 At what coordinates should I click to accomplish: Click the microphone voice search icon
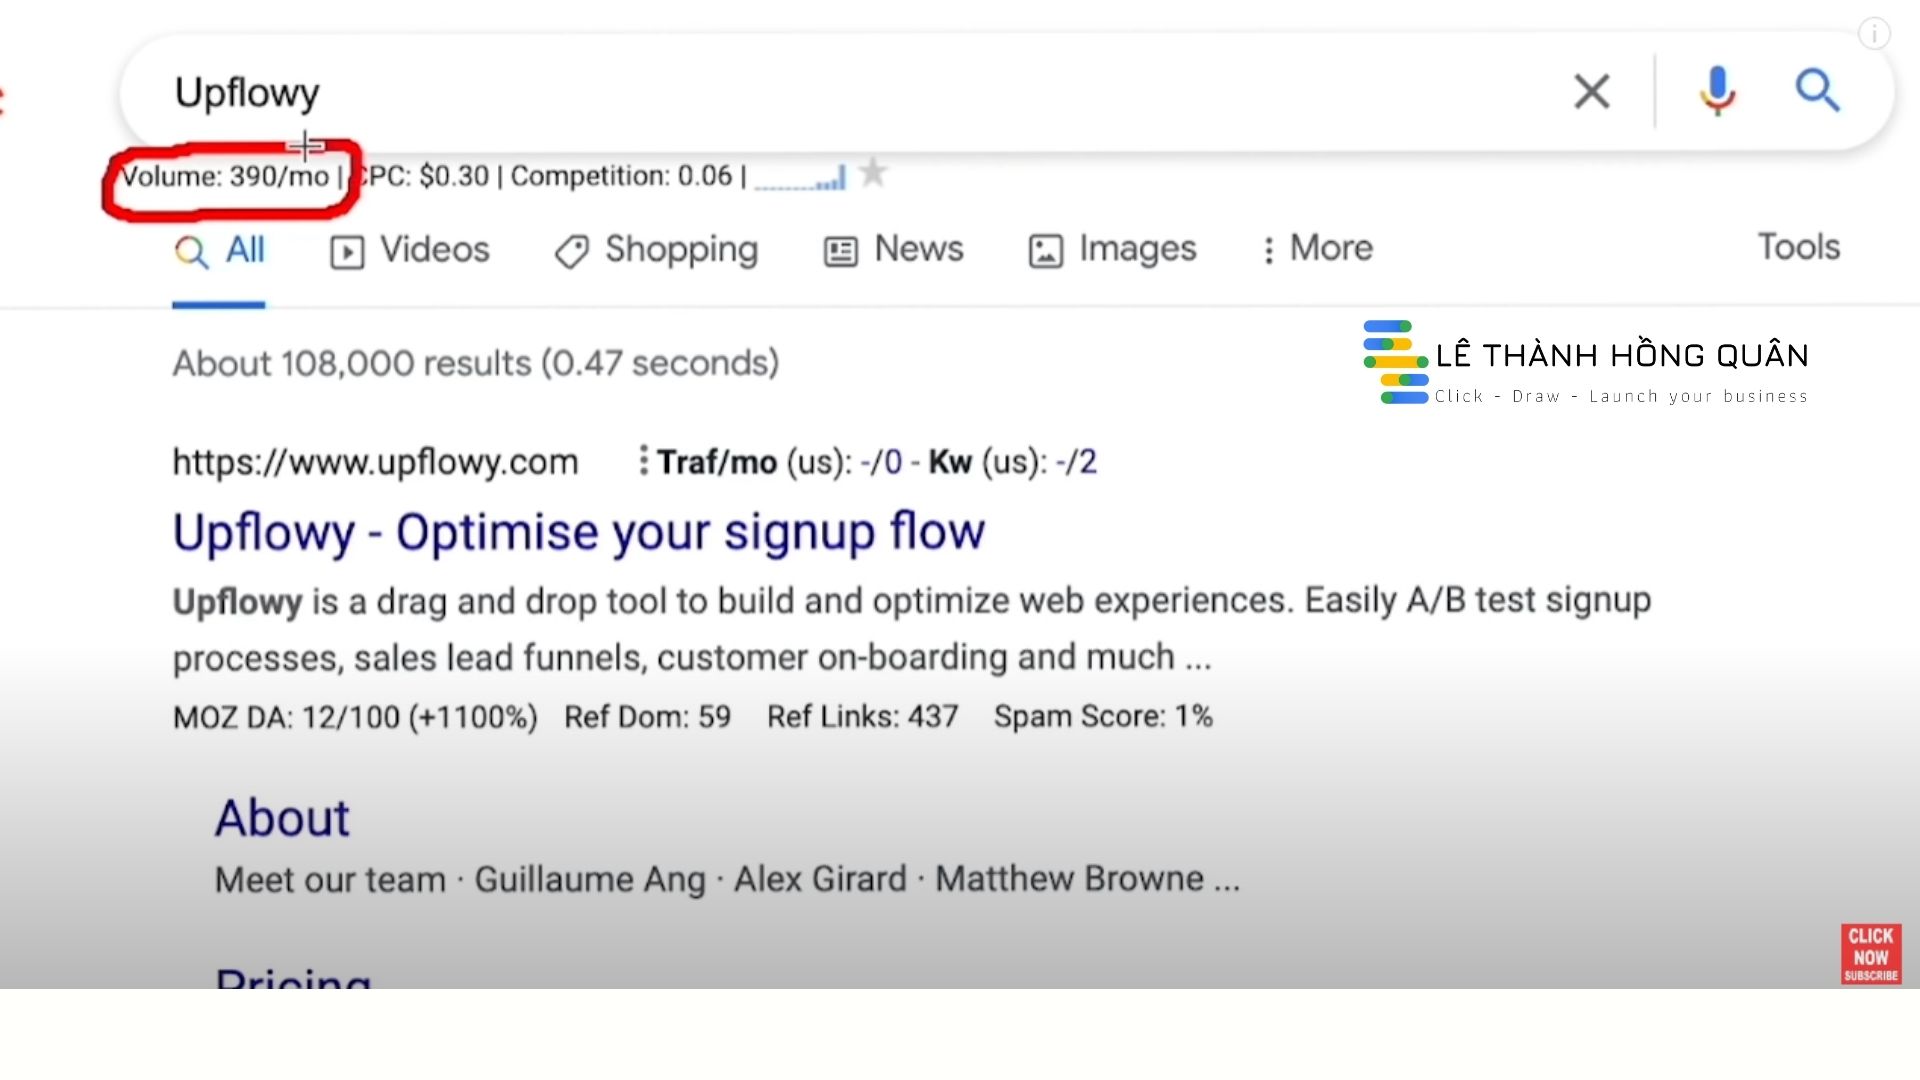click(1717, 92)
